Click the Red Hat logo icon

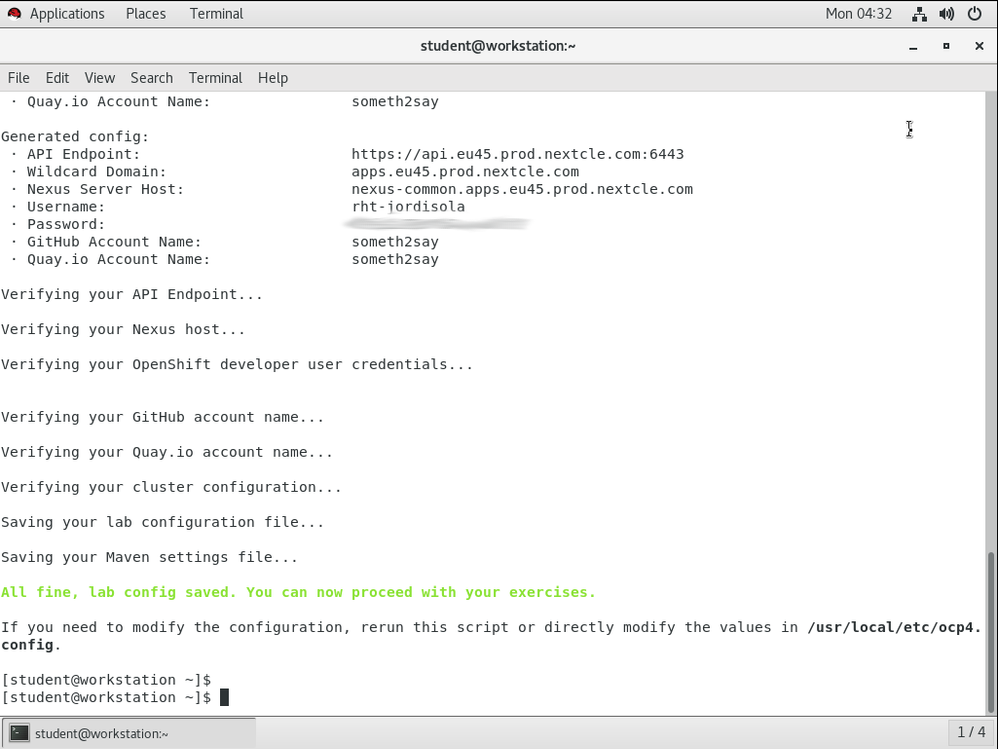(14, 14)
